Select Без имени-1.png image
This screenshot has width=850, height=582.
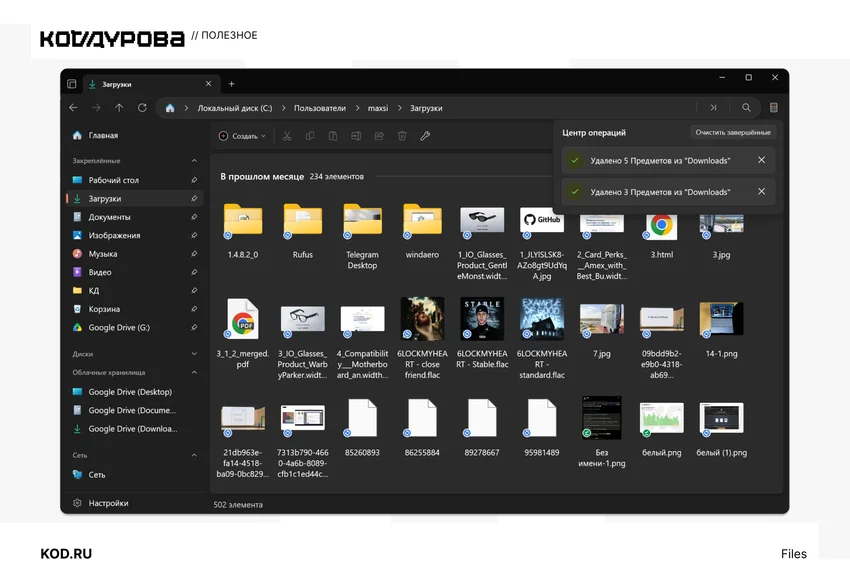pyautogui.click(x=602, y=434)
